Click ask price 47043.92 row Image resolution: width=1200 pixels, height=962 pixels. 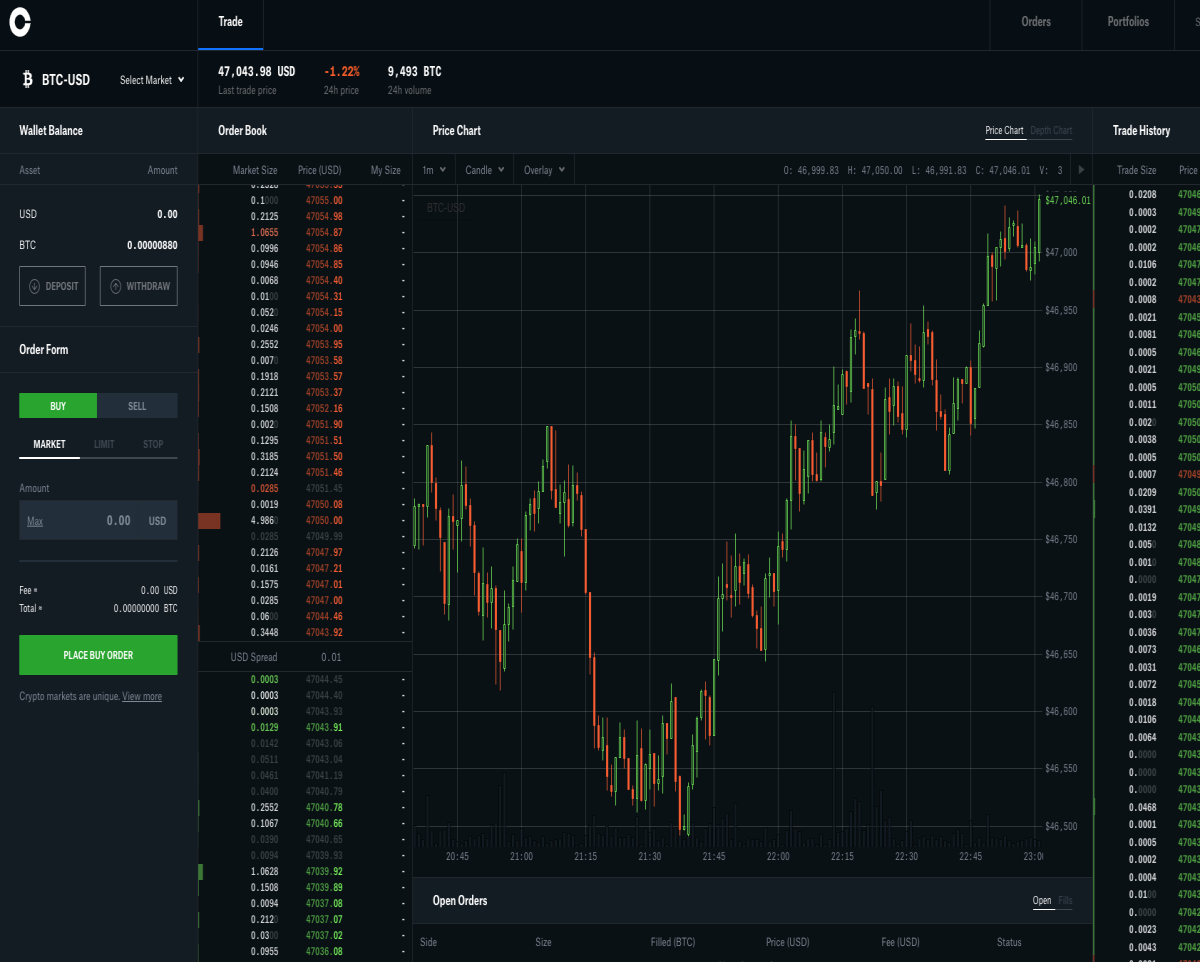point(305,633)
